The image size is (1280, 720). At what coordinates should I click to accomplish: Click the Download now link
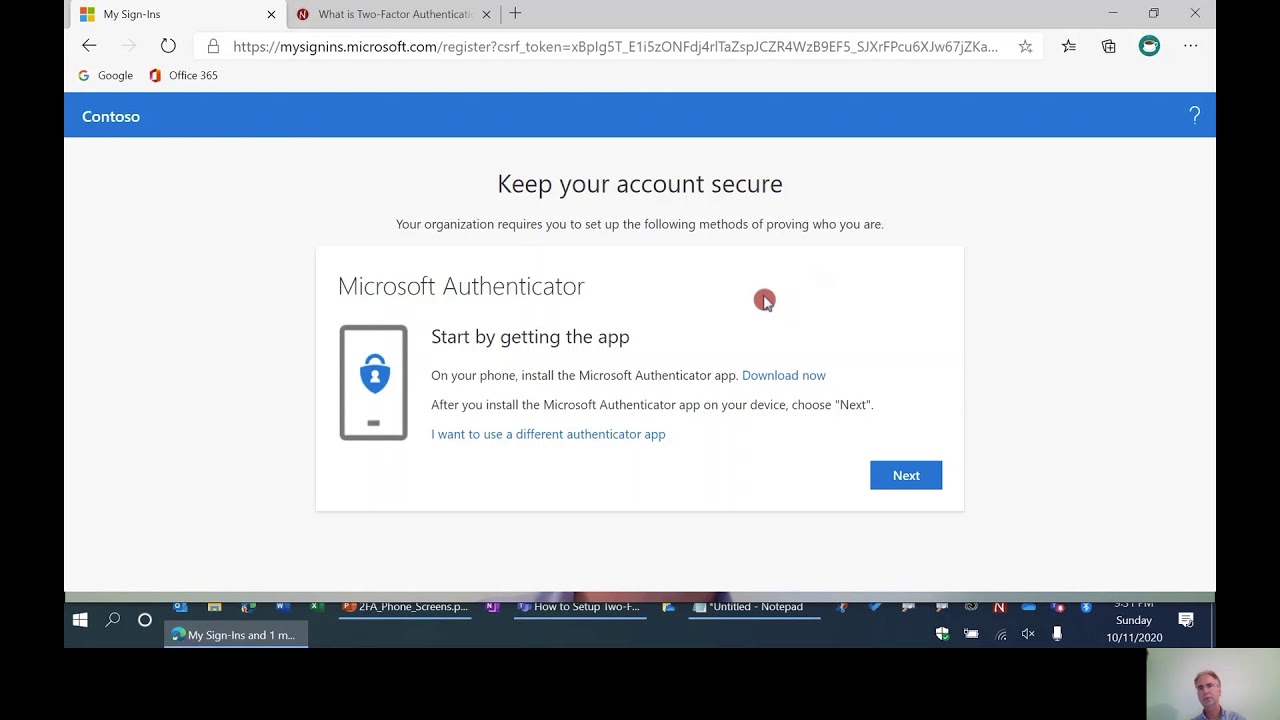784,375
